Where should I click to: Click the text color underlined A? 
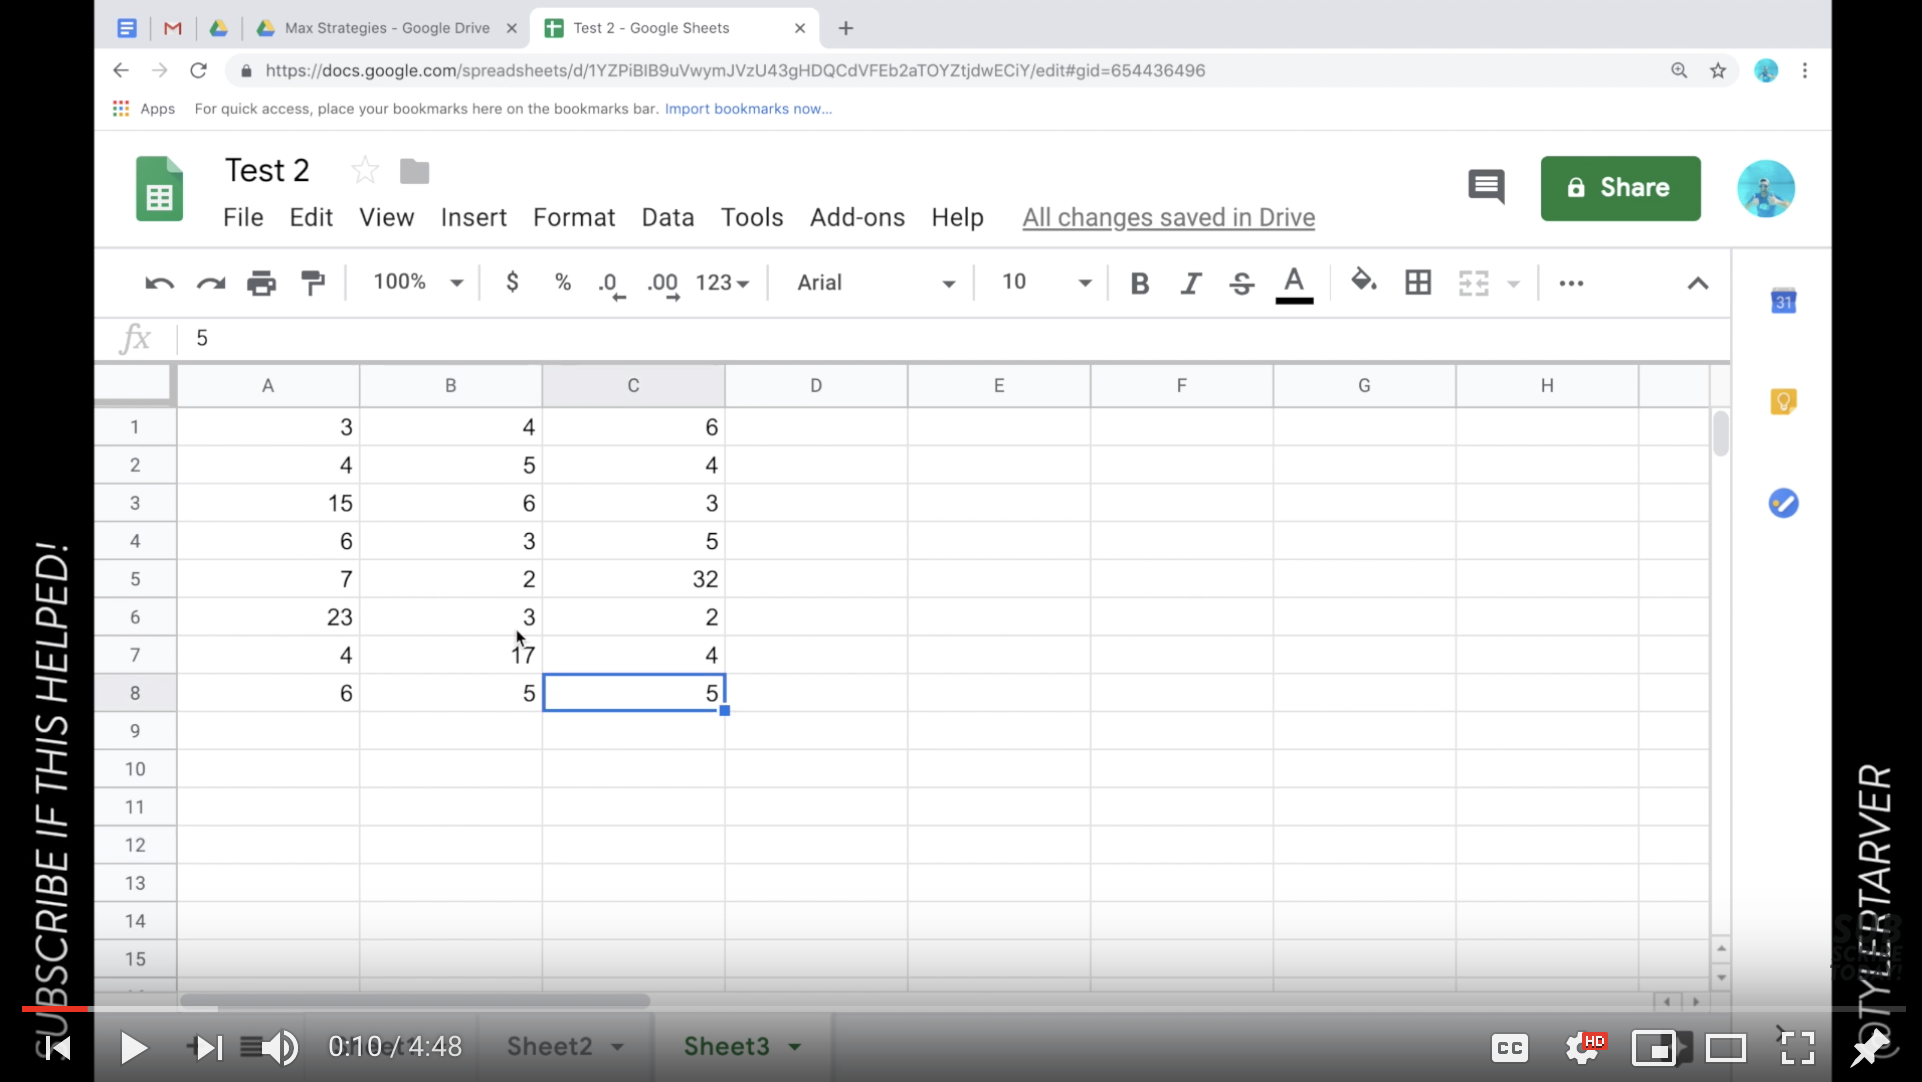[1293, 283]
